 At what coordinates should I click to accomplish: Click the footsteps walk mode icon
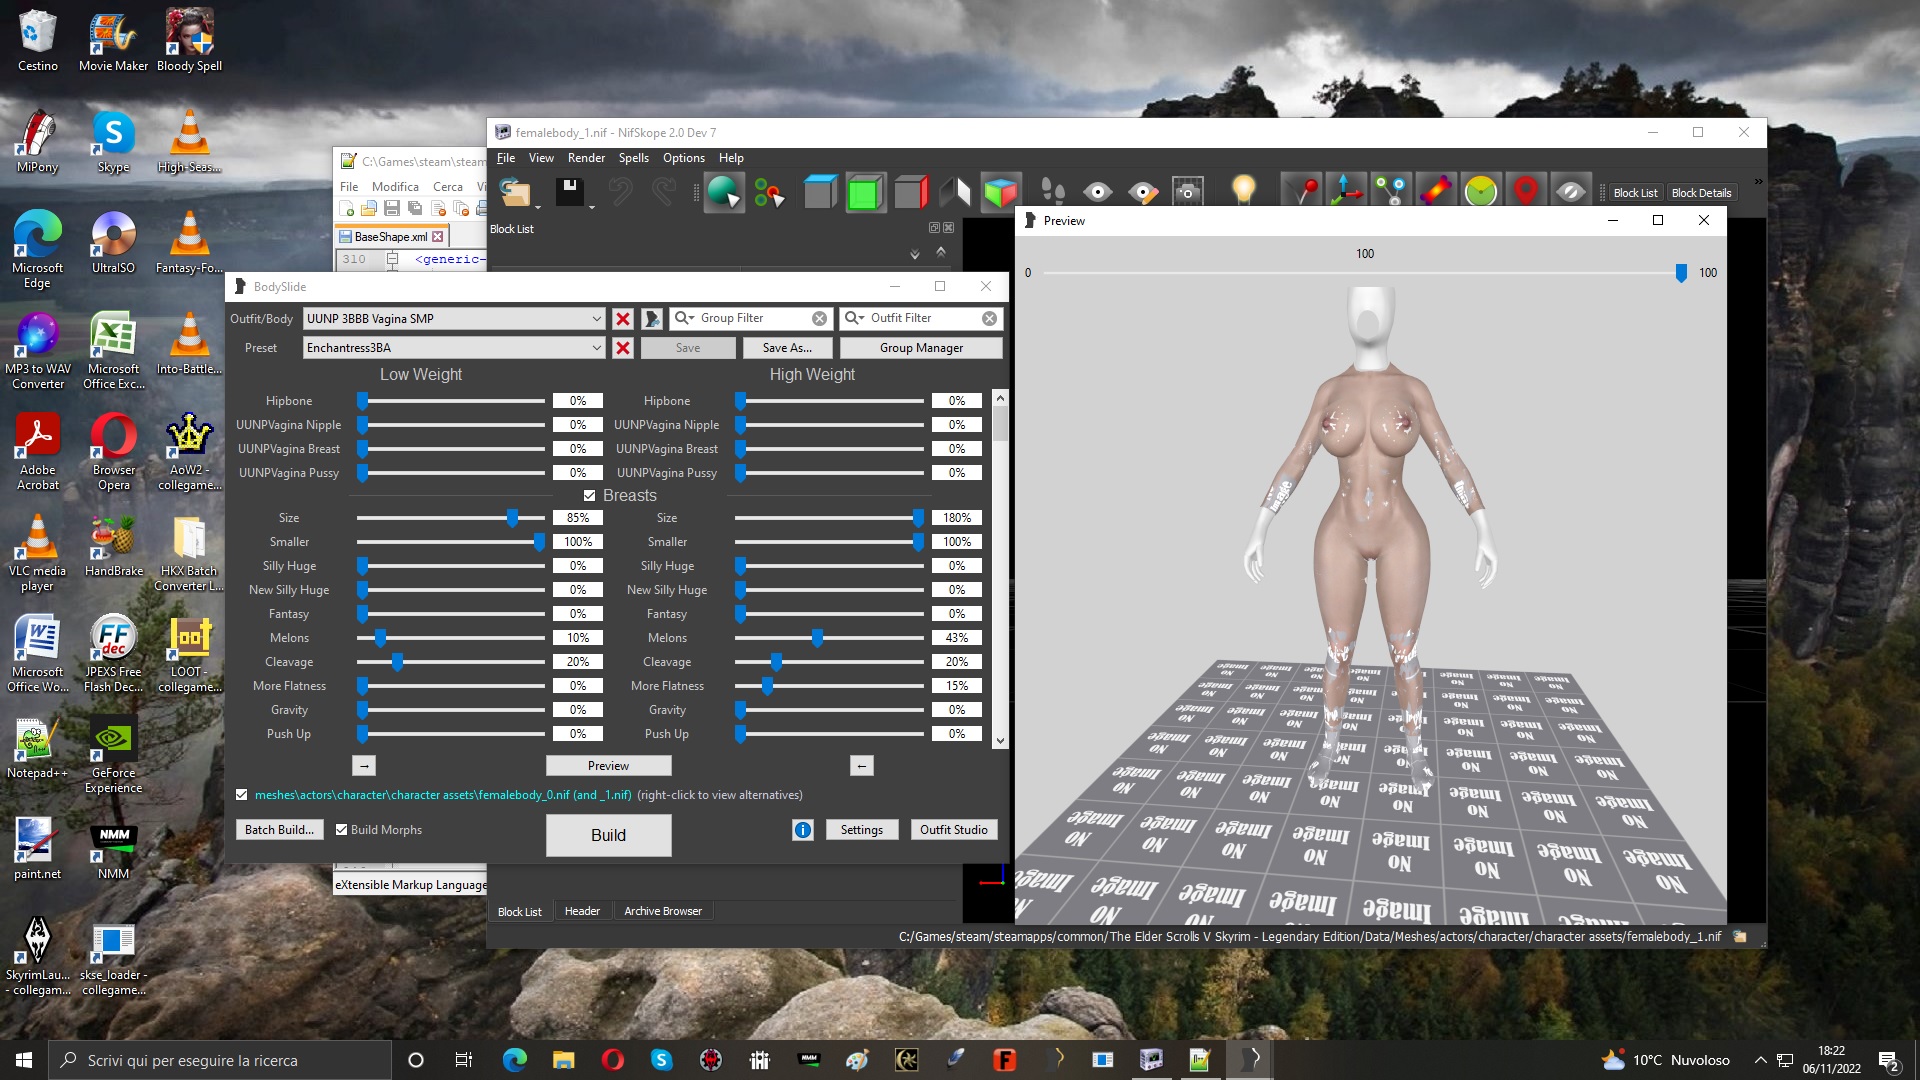1052,192
